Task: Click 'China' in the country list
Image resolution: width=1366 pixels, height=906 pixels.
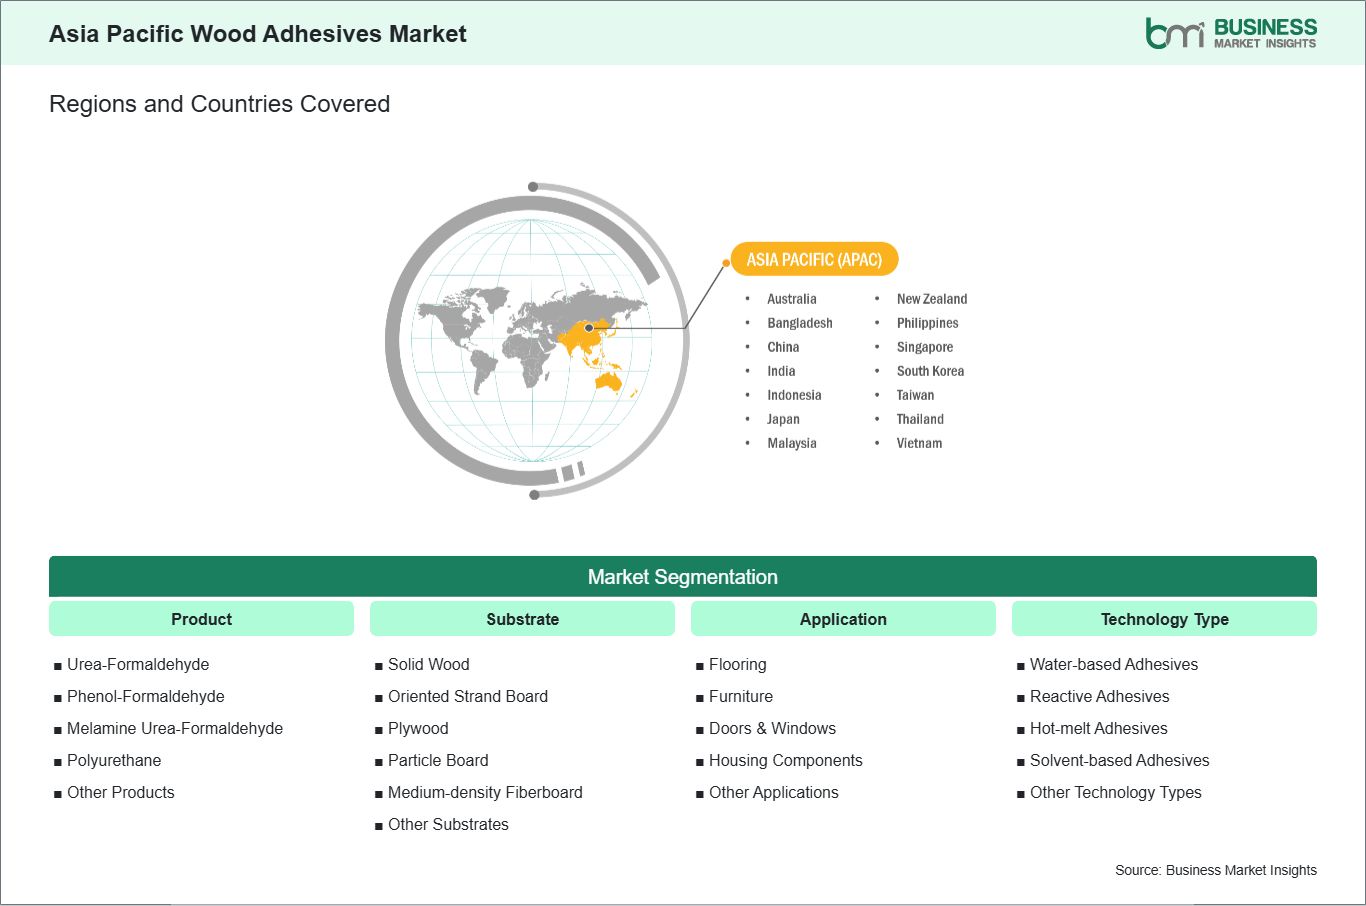Action: (x=783, y=347)
